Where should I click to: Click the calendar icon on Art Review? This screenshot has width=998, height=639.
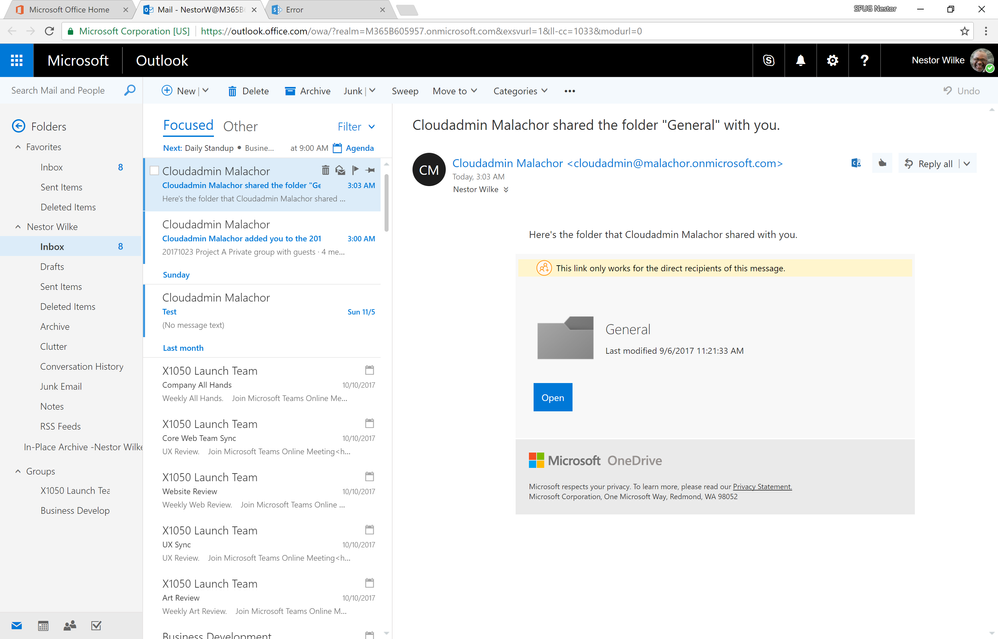[x=369, y=582]
